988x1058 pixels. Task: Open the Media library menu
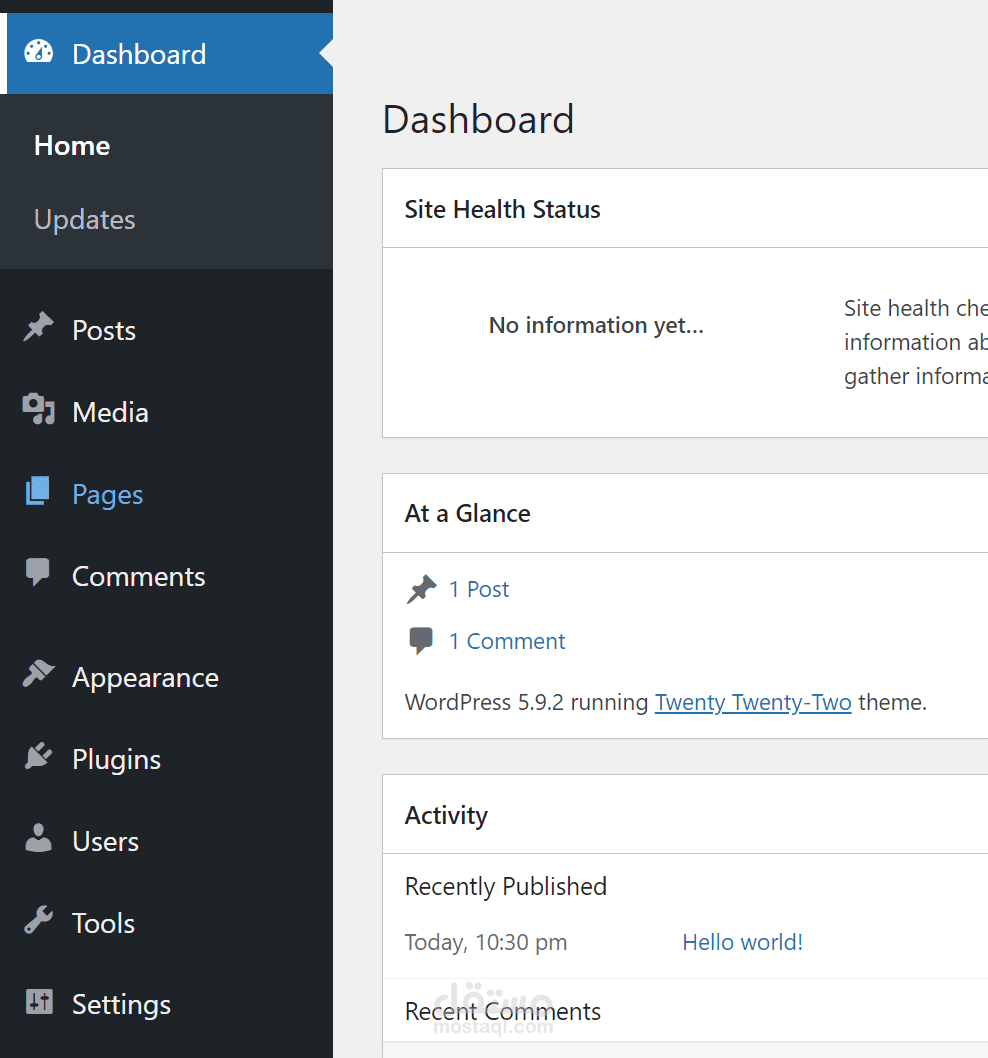111,412
